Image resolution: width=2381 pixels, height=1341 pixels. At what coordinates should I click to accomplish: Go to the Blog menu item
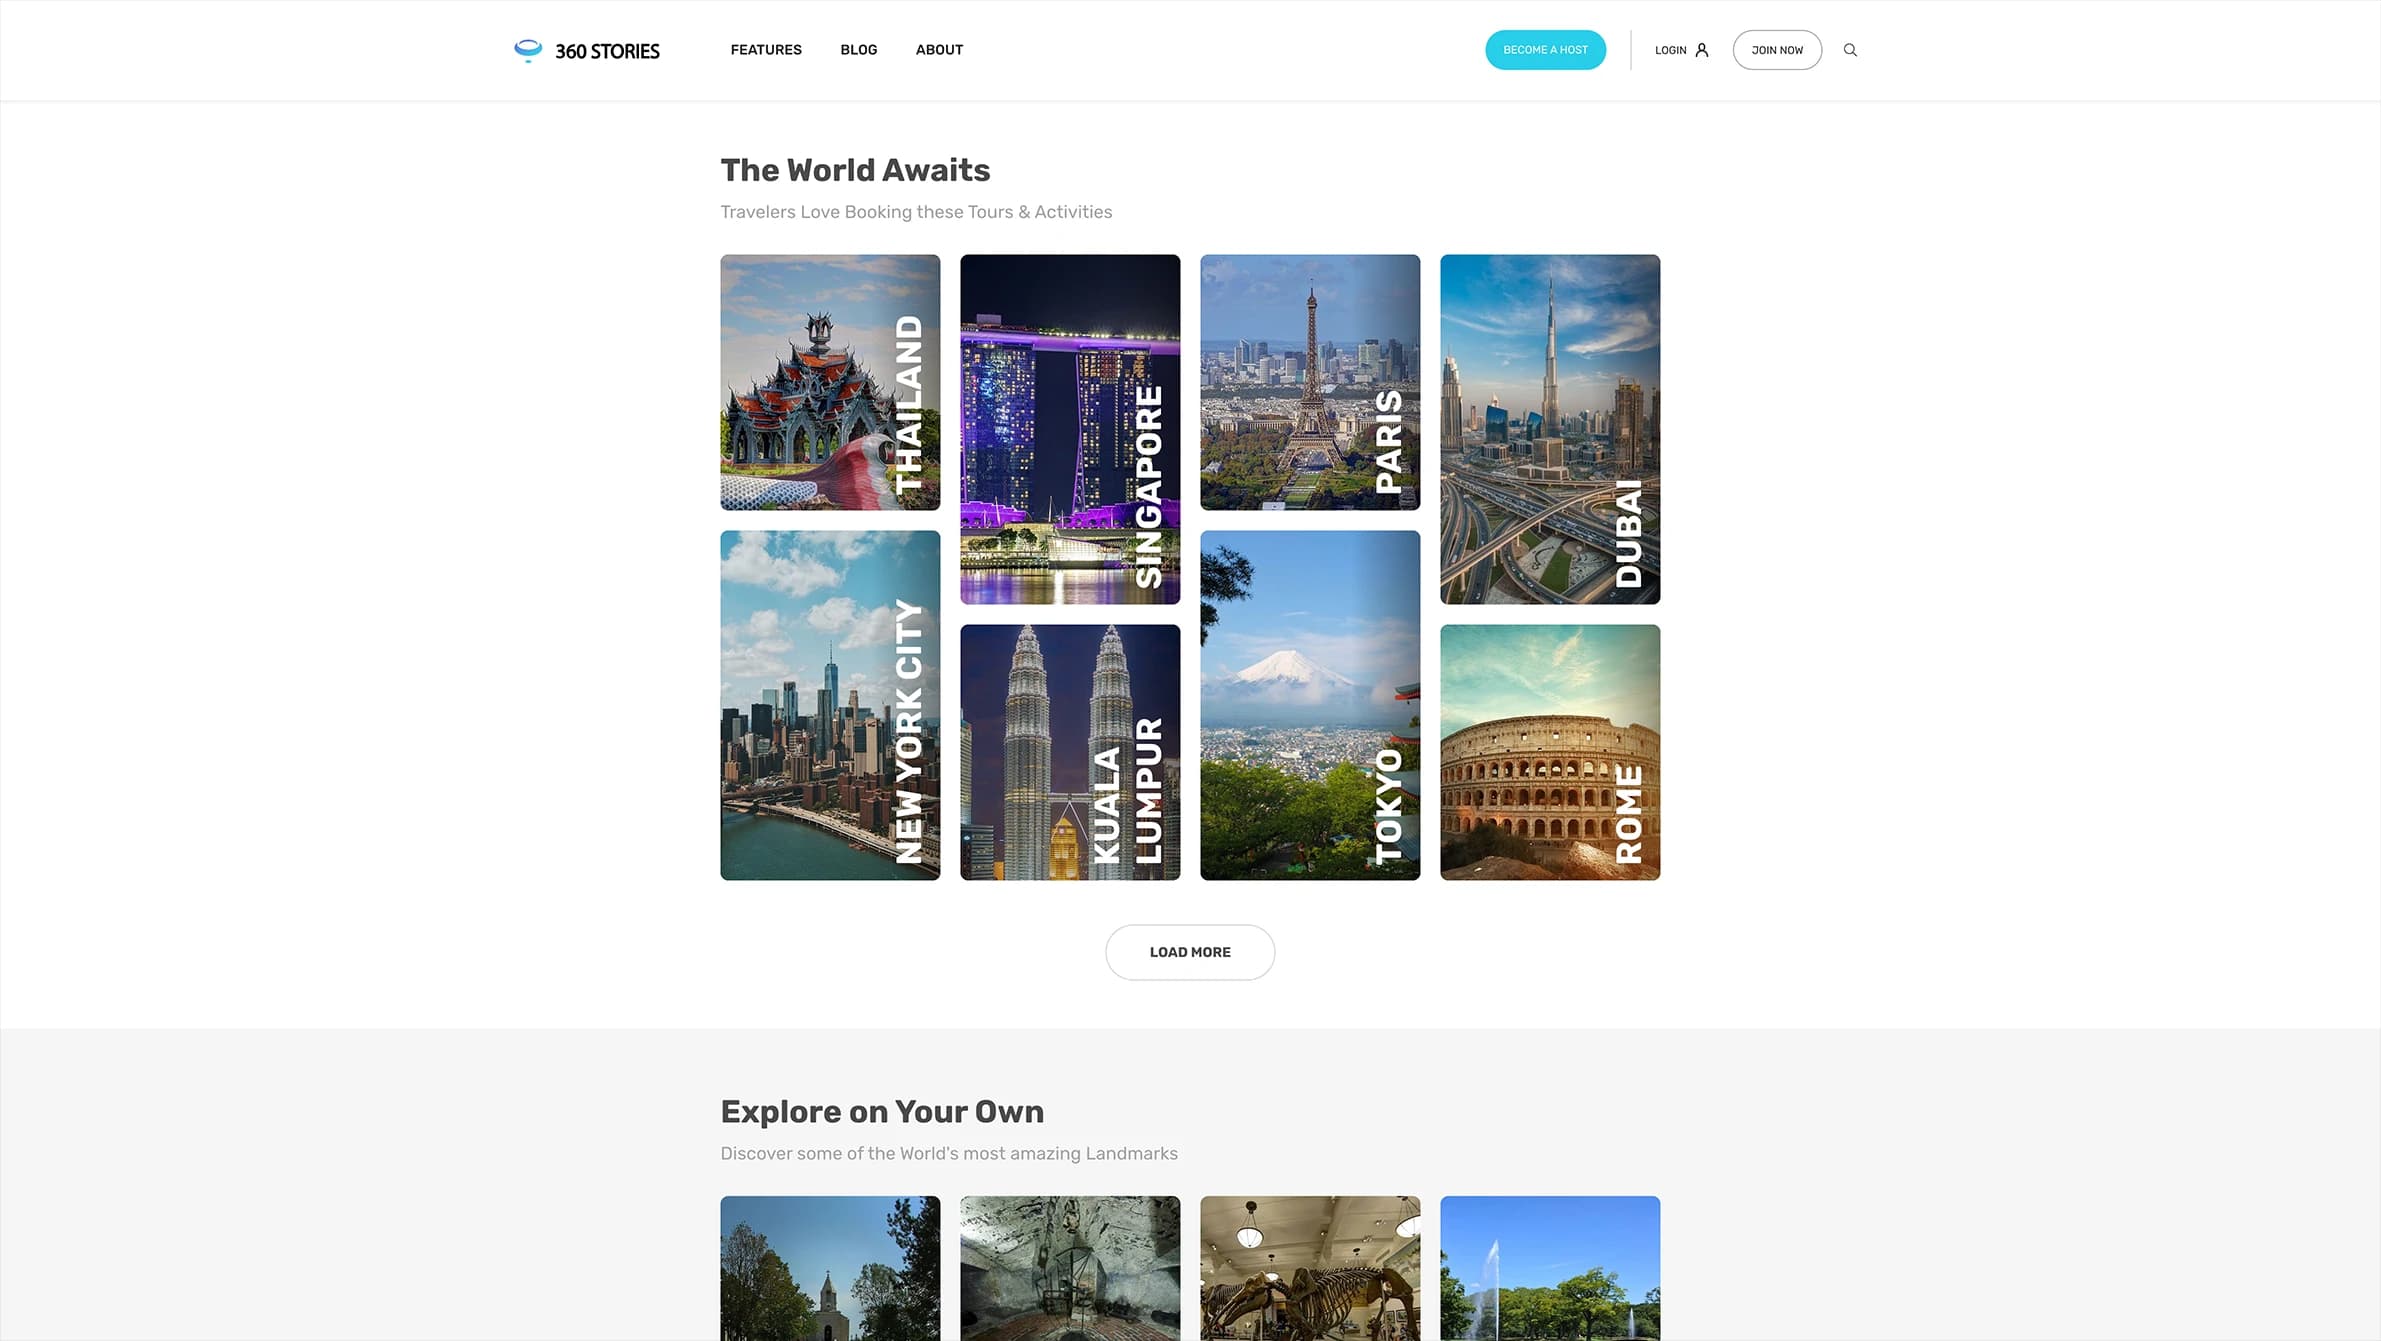(858, 50)
